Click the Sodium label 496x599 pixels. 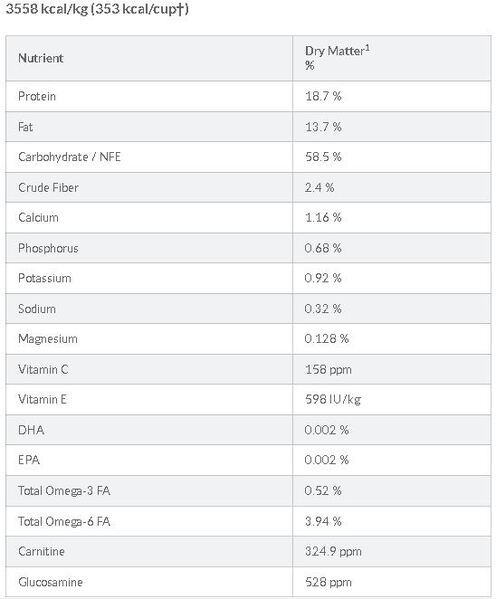37,308
